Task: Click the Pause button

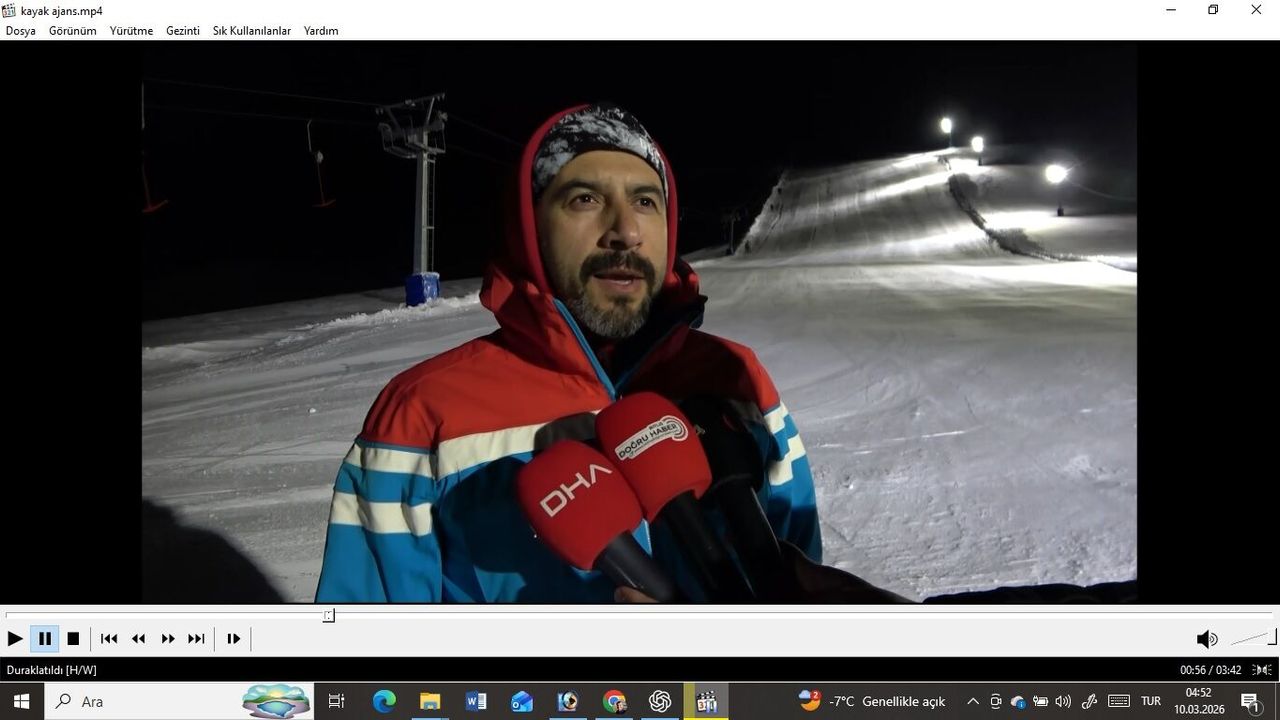Action: 45,639
